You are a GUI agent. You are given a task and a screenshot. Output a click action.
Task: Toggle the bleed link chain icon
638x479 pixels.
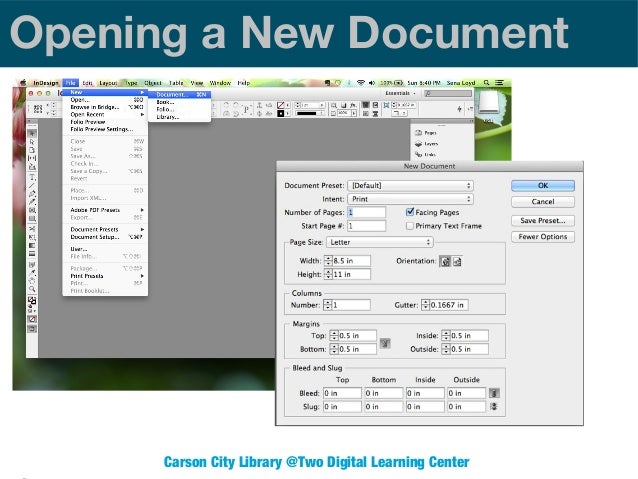(494, 393)
